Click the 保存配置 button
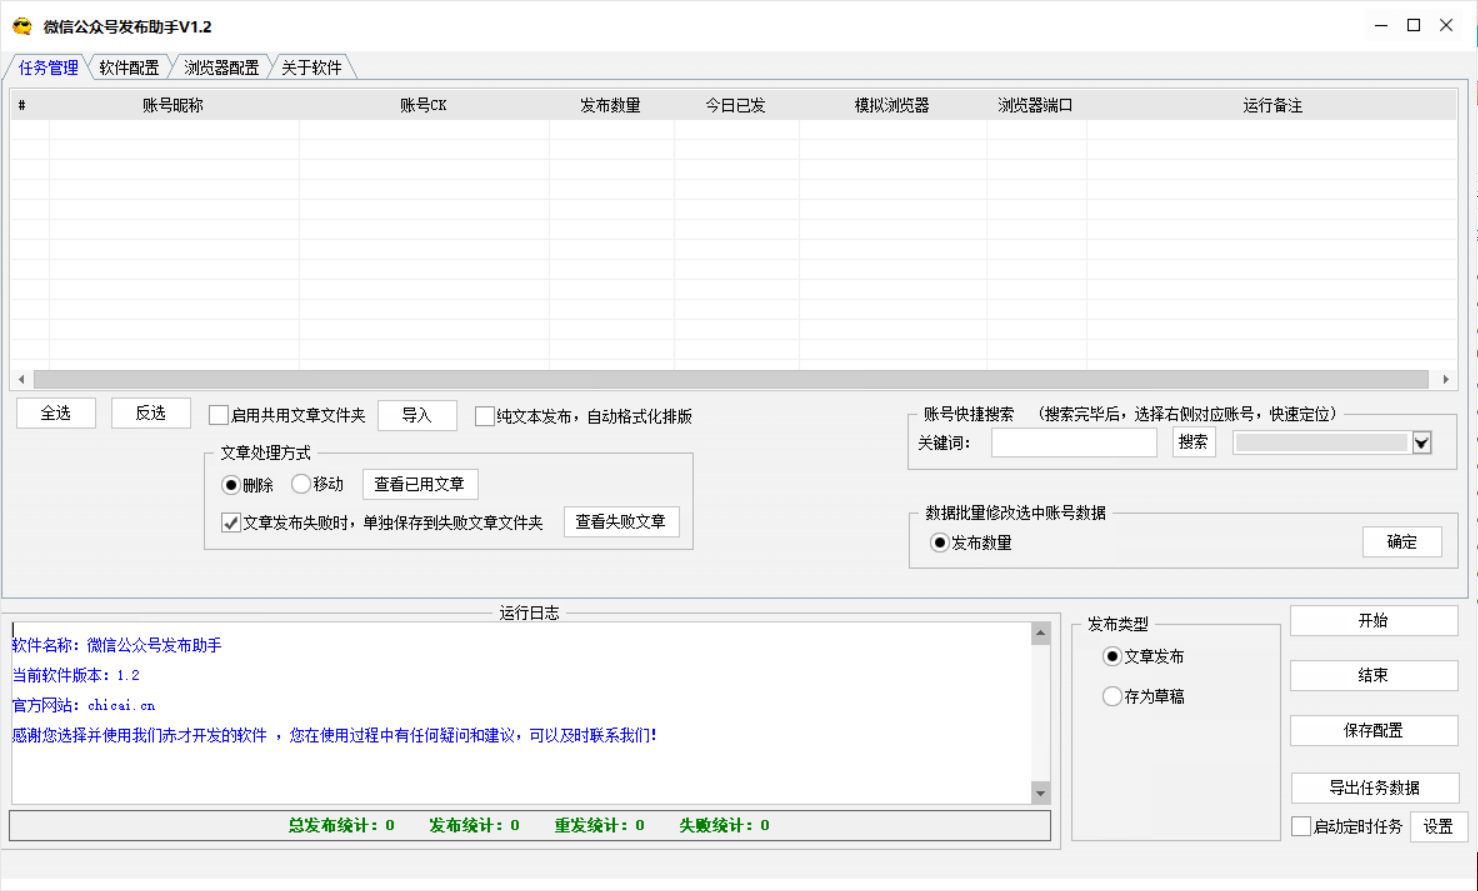 [x=1374, y=730]
